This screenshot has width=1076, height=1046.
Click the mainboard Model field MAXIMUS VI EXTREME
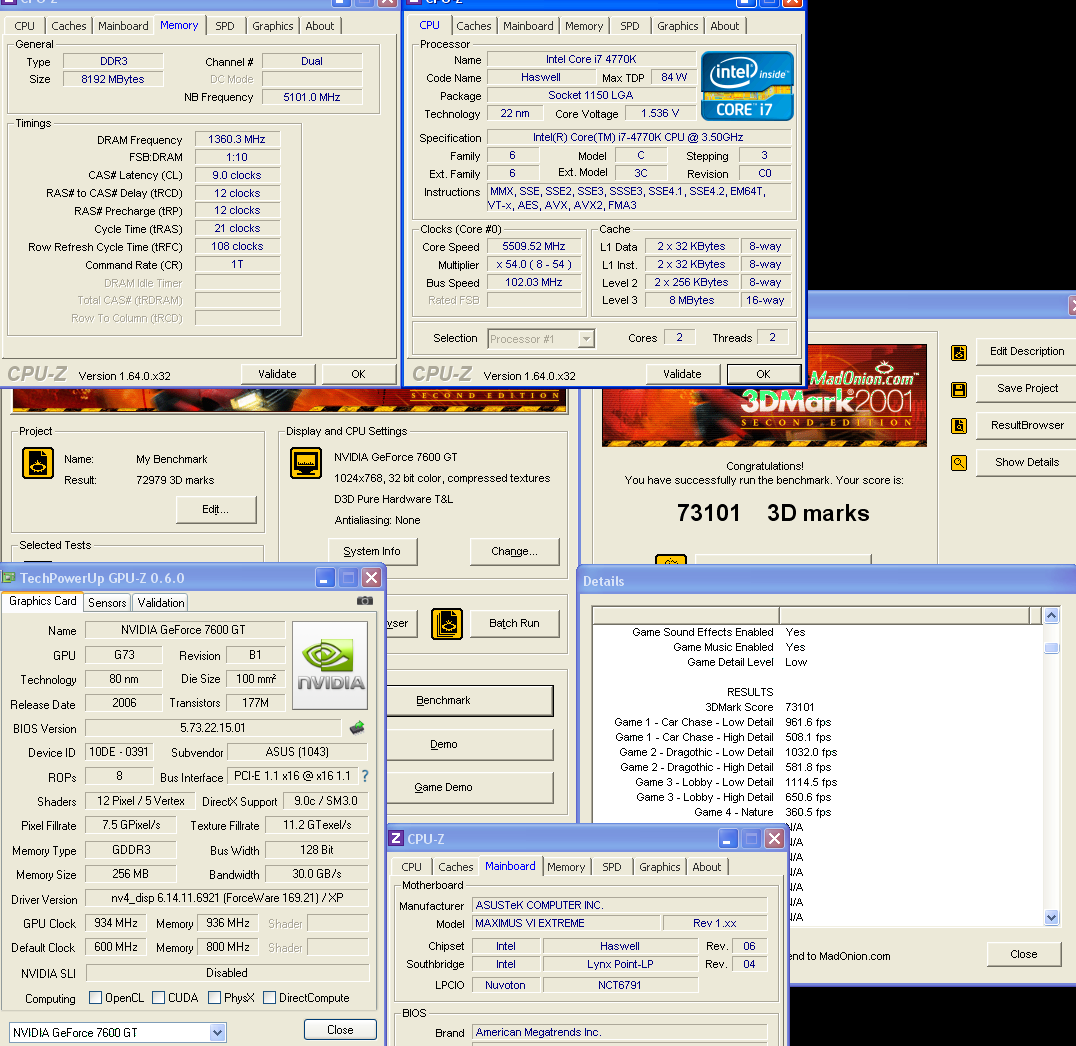coord(567,923)
